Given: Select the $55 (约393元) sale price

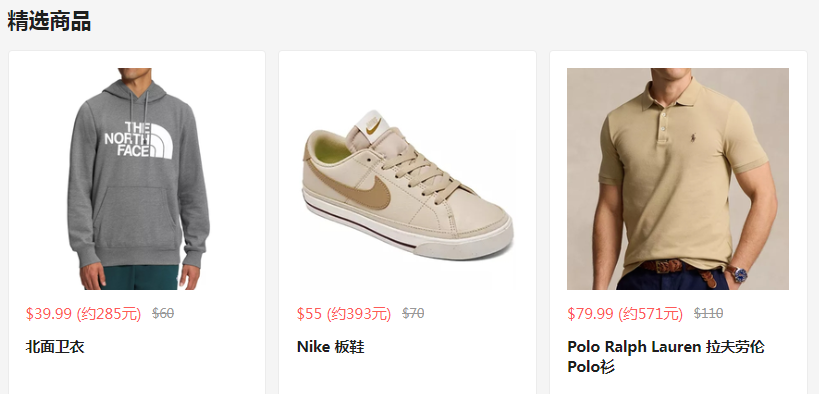Looking at the screenshot, I should [x=344, y=314].
